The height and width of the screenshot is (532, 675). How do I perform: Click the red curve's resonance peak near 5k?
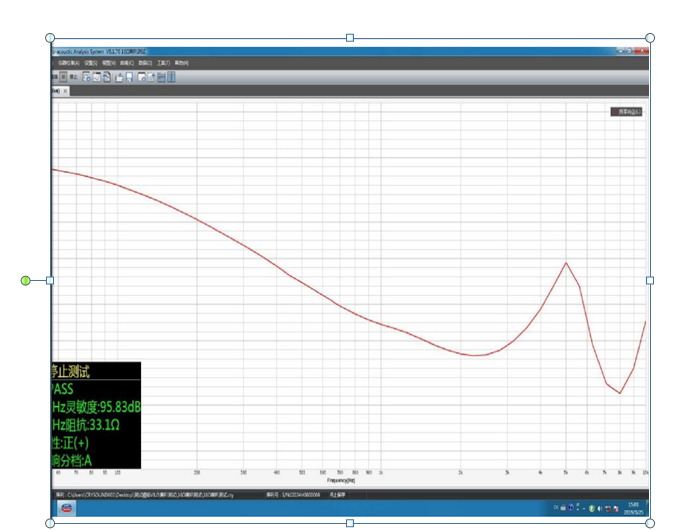pos(566,263)
